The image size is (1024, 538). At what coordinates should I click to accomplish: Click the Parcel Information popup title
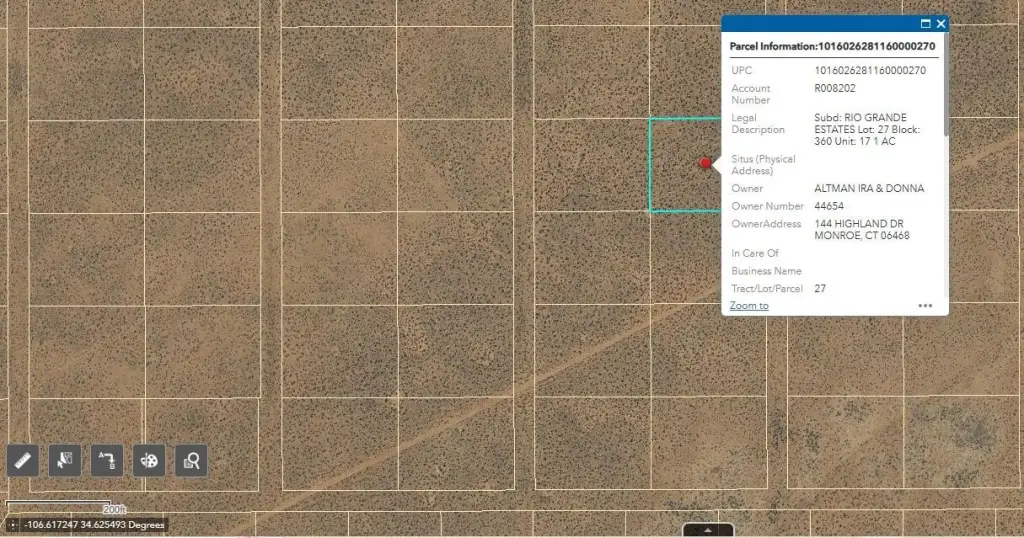[x=832, y=46]
